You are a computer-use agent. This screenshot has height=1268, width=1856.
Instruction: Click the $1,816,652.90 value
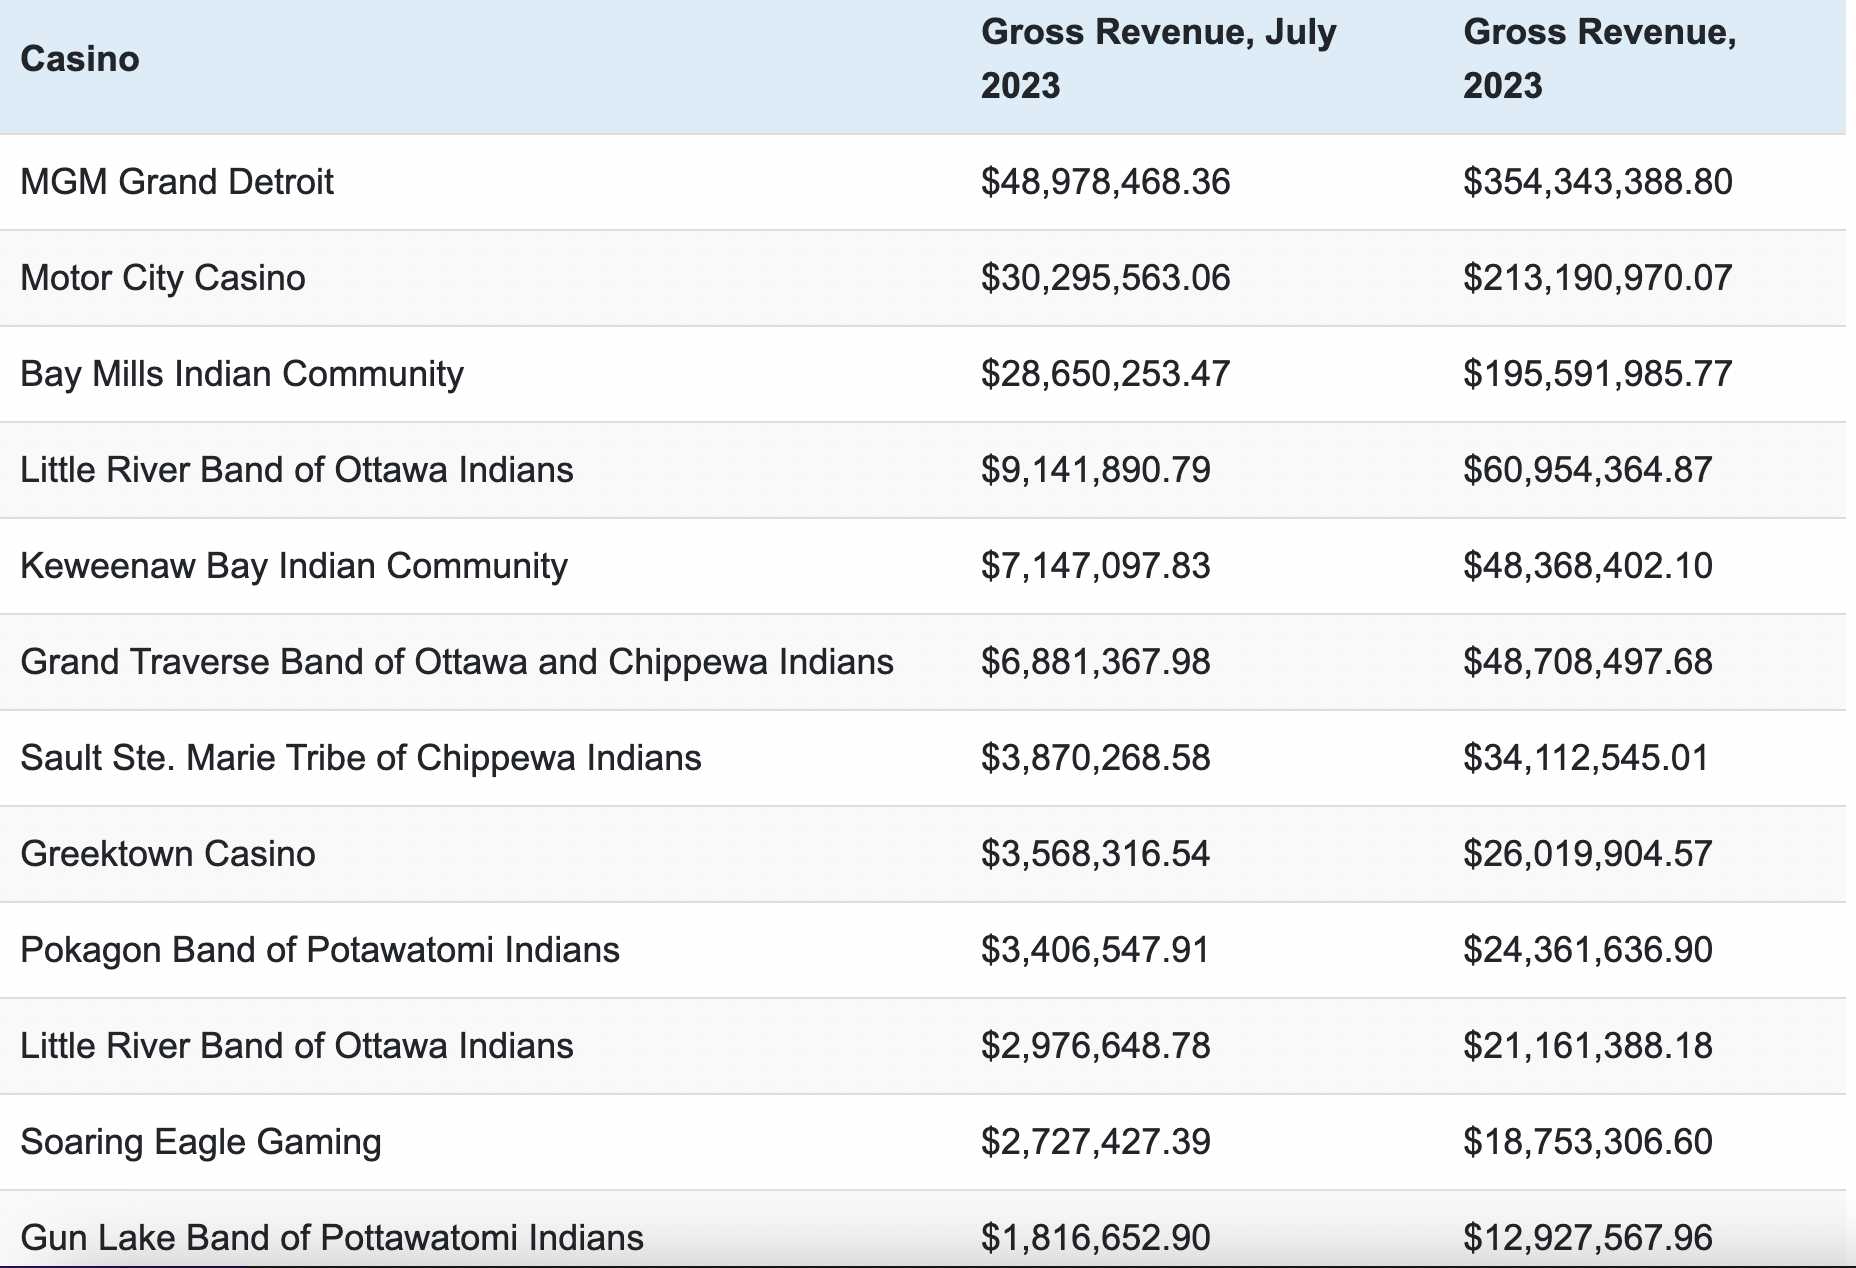[x=1096, y=1238]
